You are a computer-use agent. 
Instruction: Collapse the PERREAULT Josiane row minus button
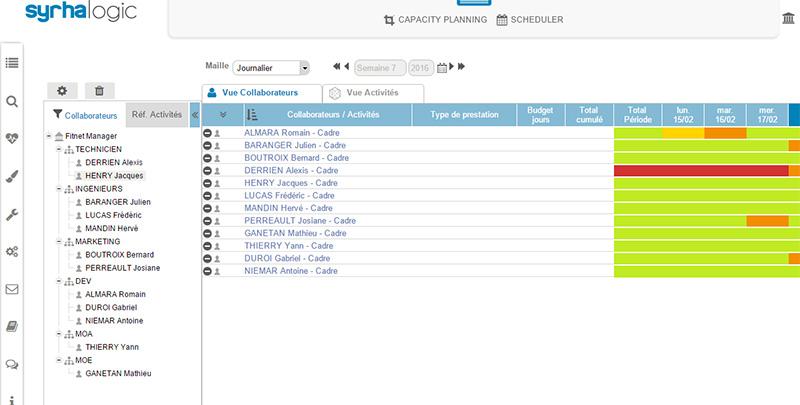[207, 221]
